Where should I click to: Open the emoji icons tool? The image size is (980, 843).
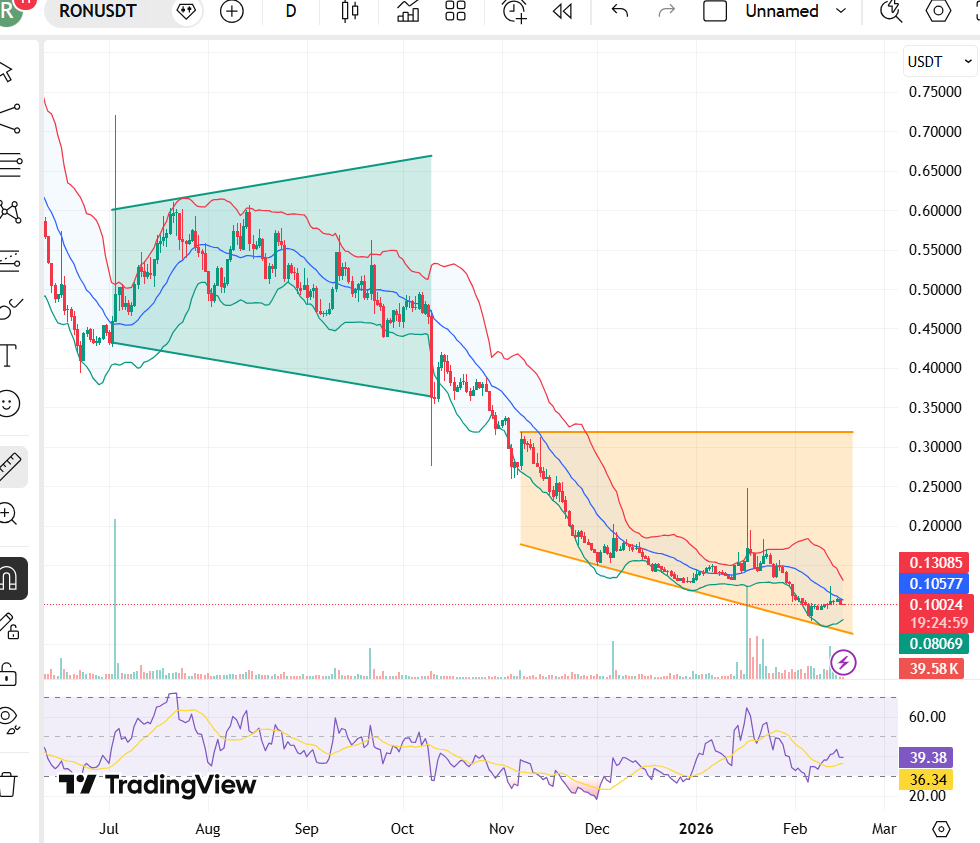pyautogui.click(x=9, y=404)
